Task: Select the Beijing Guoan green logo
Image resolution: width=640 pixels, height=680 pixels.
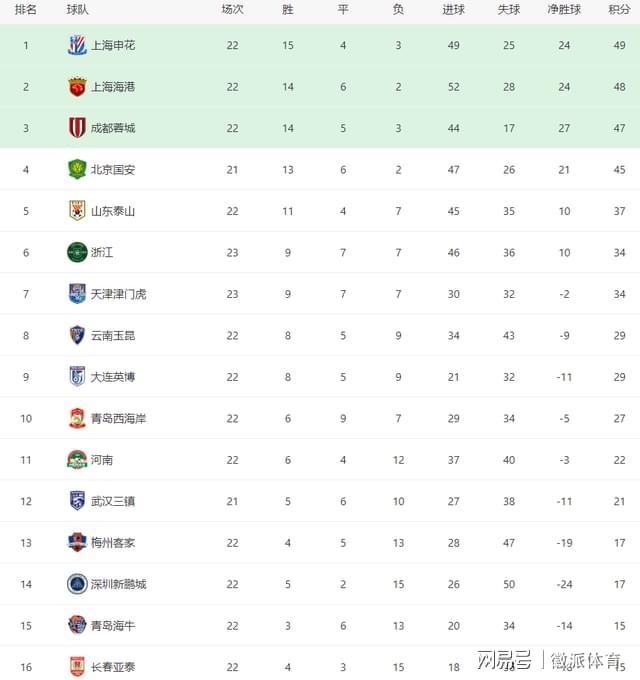Action: point(77,169)
